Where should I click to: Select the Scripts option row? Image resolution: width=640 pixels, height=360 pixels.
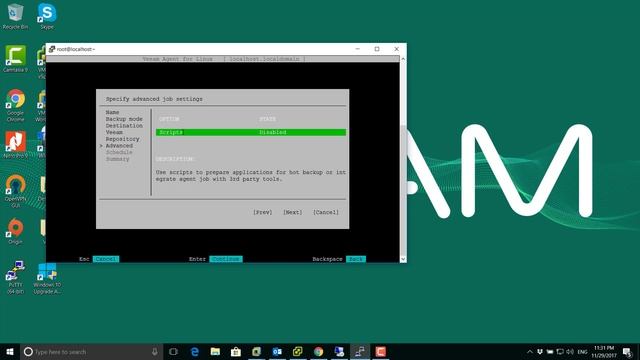click(x=251, y=132)
